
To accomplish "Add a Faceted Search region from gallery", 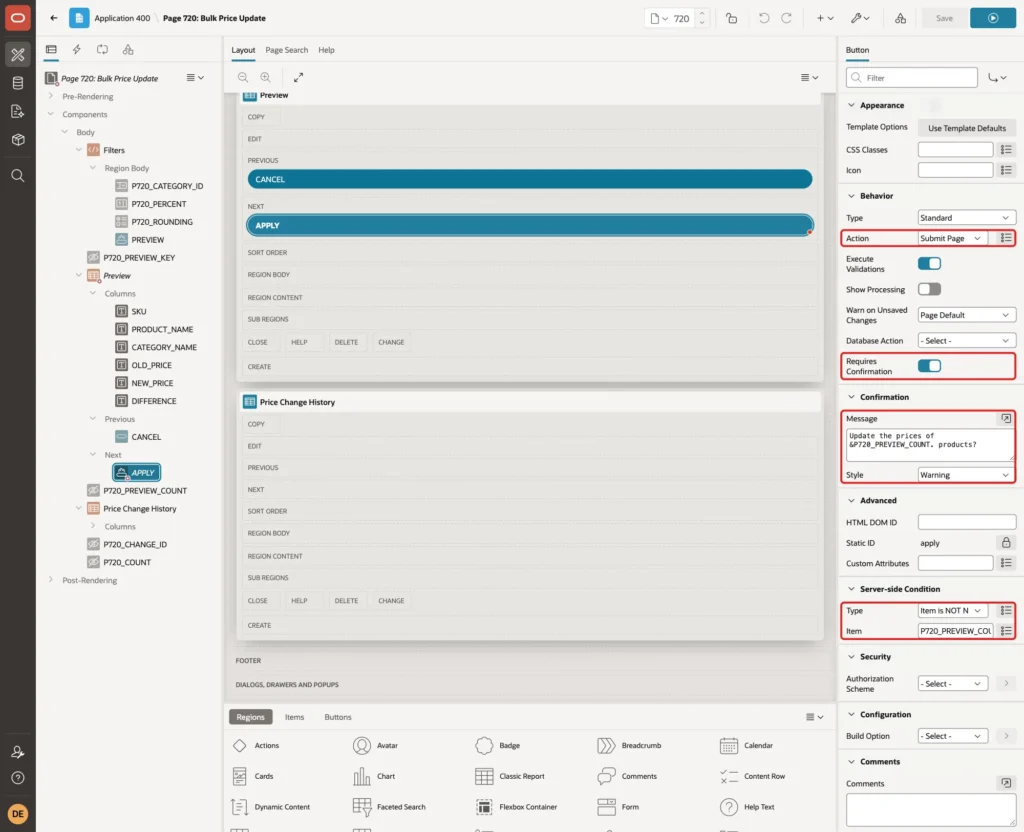I will pyautogui.click(x=389, y=807).
